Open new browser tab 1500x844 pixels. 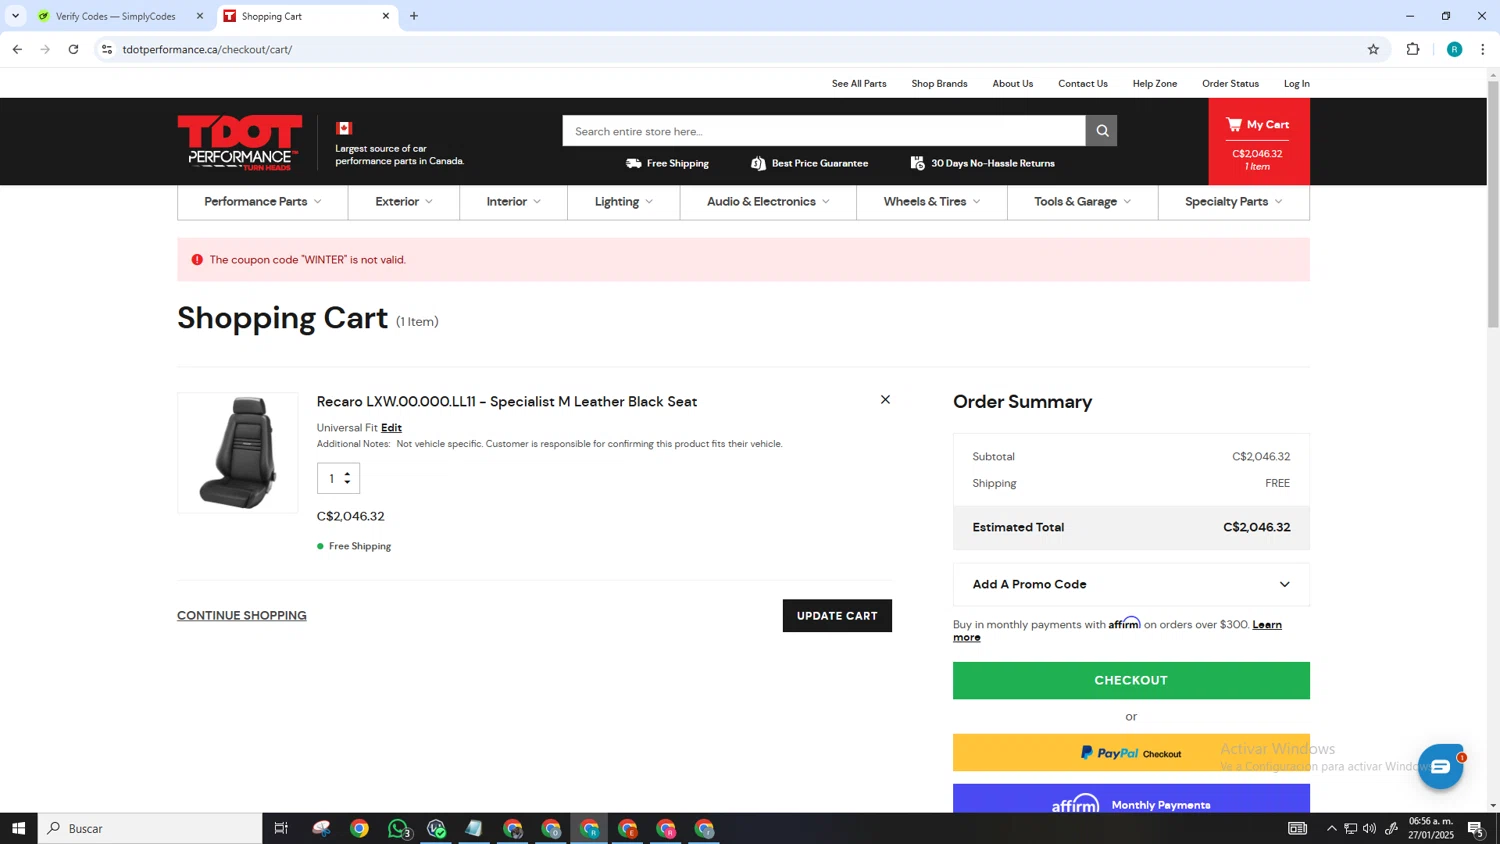[x=414, y=16]
